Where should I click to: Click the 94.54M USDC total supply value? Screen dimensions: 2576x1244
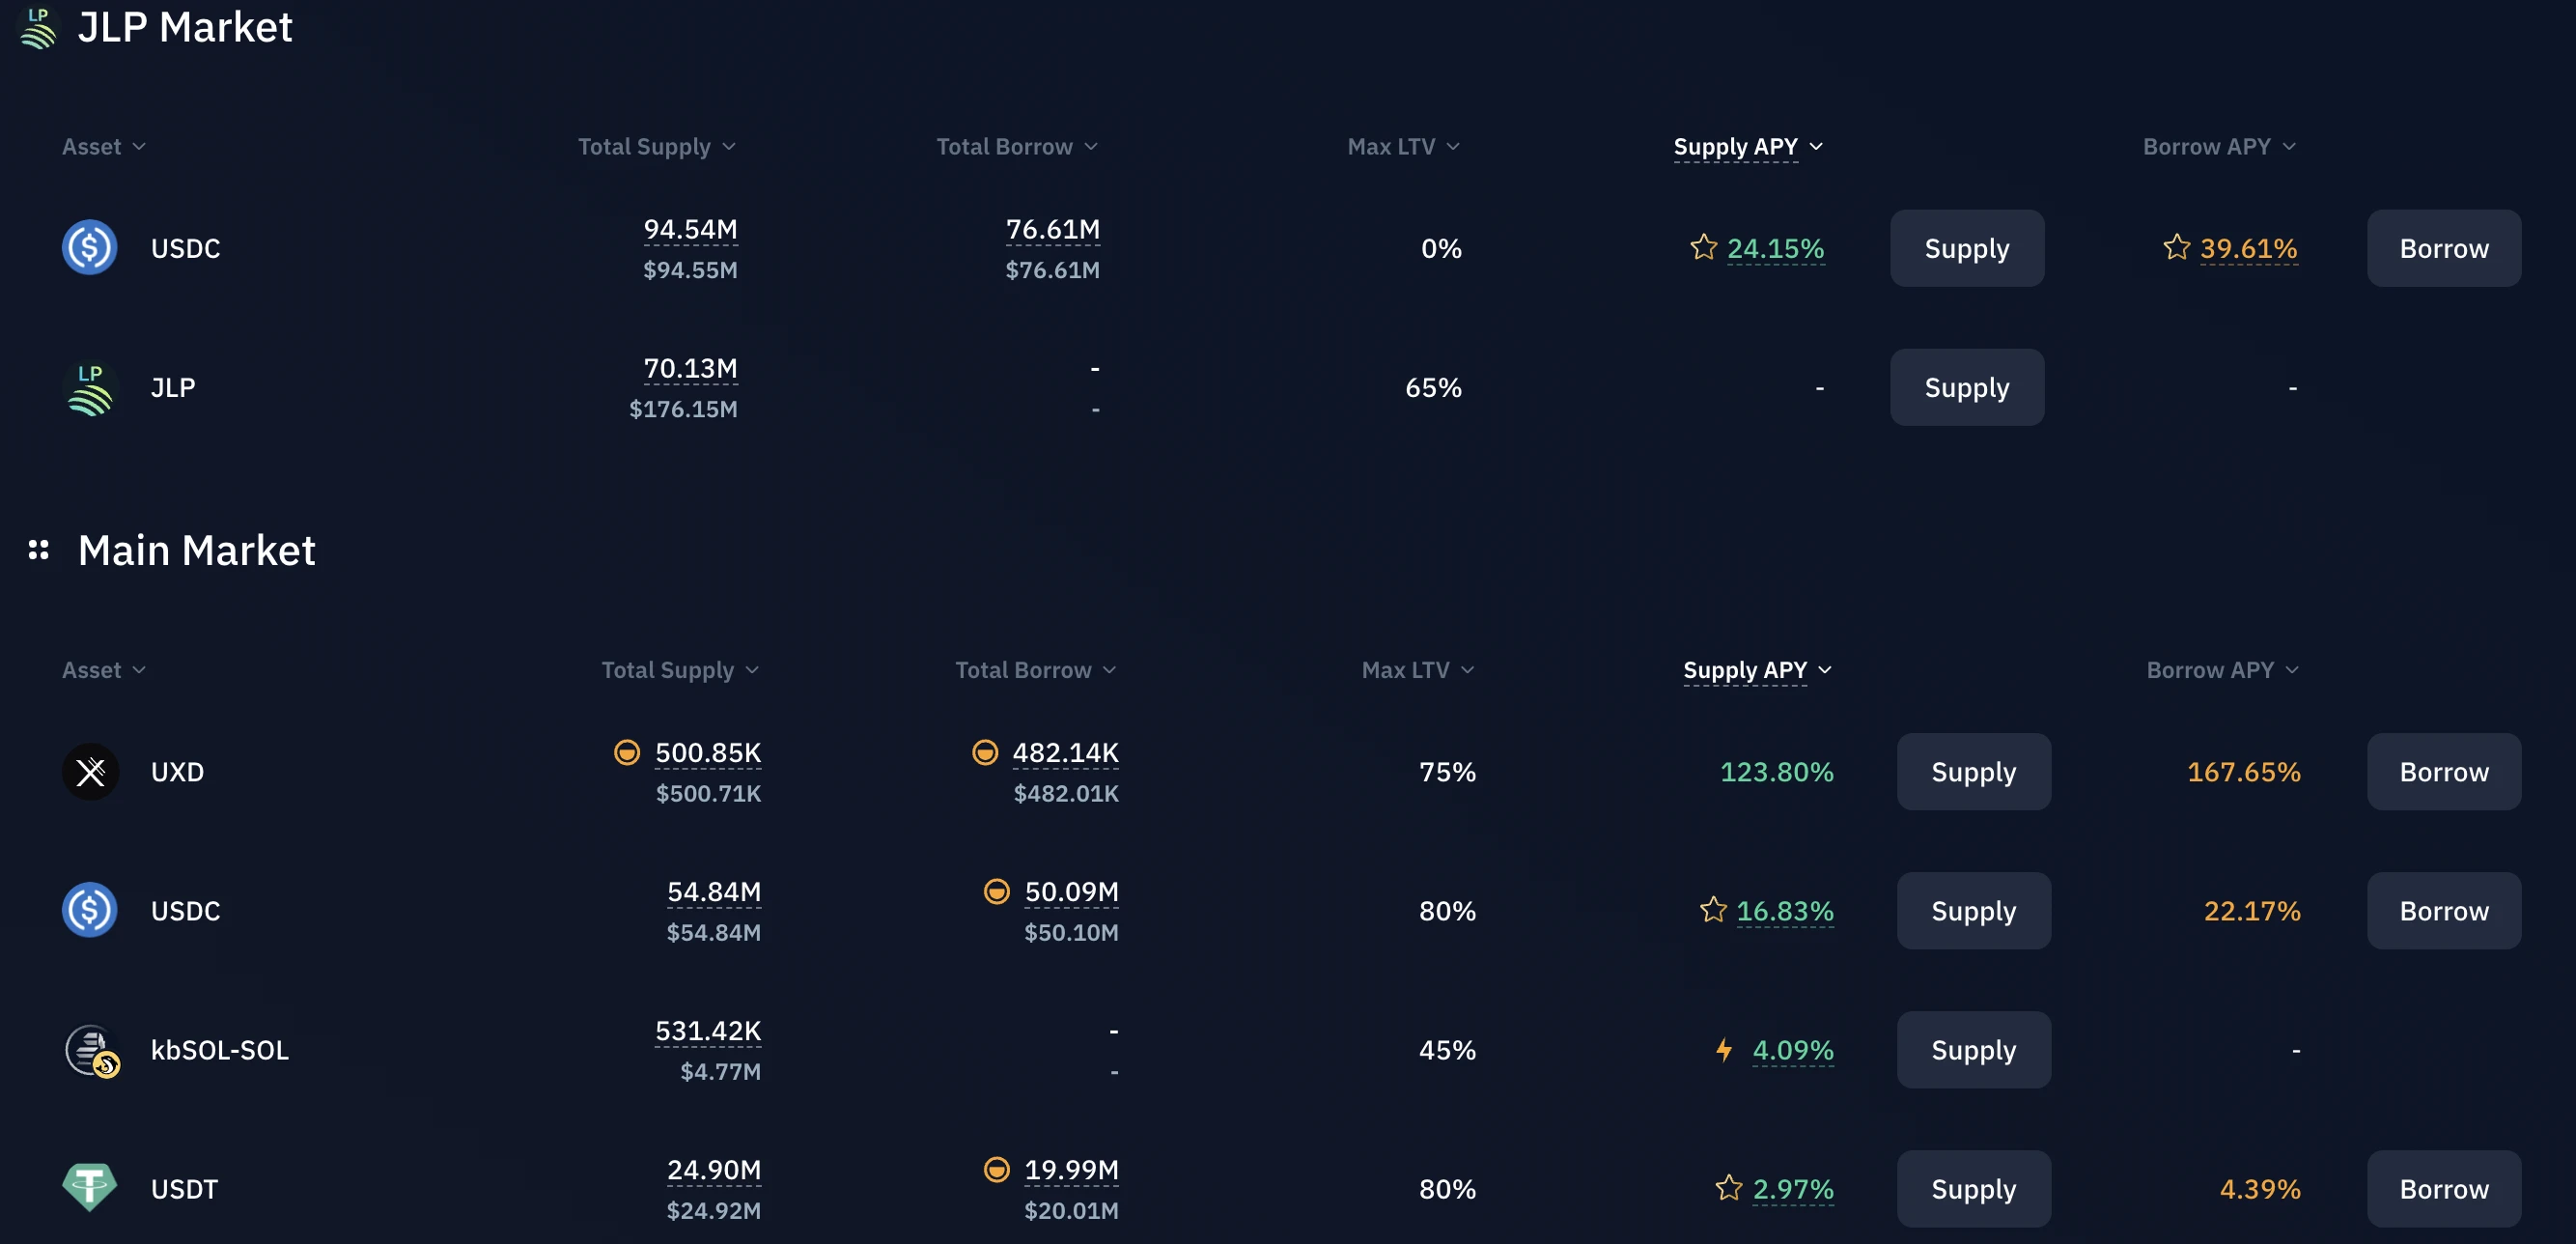tap(690, 229)
